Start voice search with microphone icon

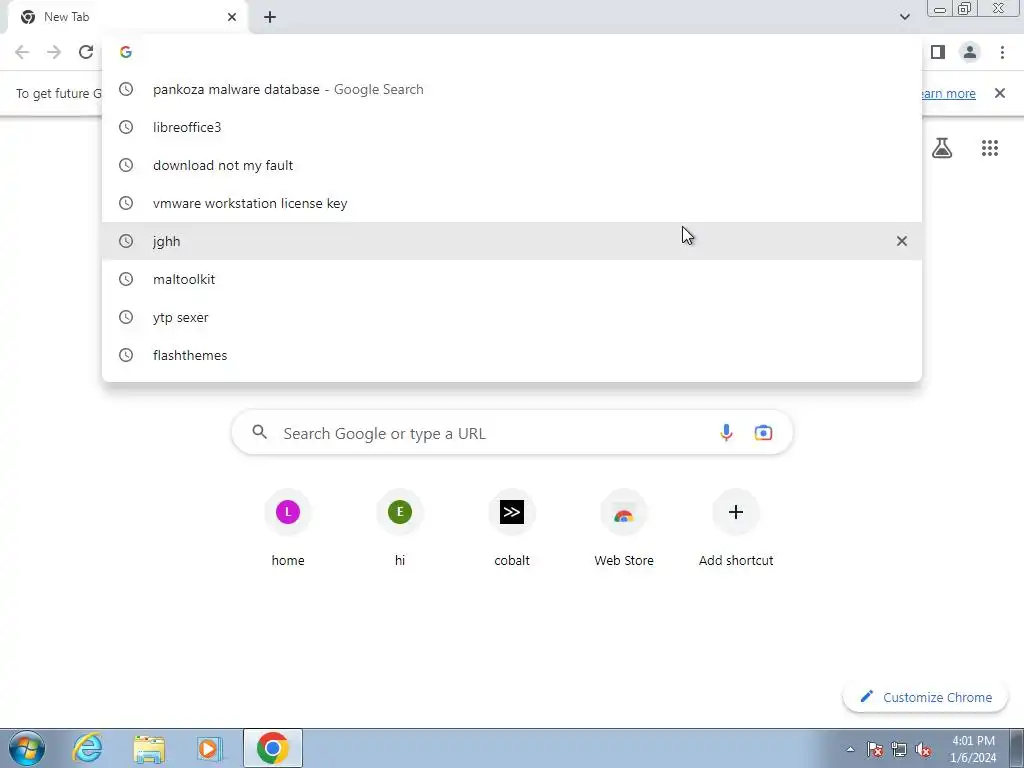click(726, 433)
